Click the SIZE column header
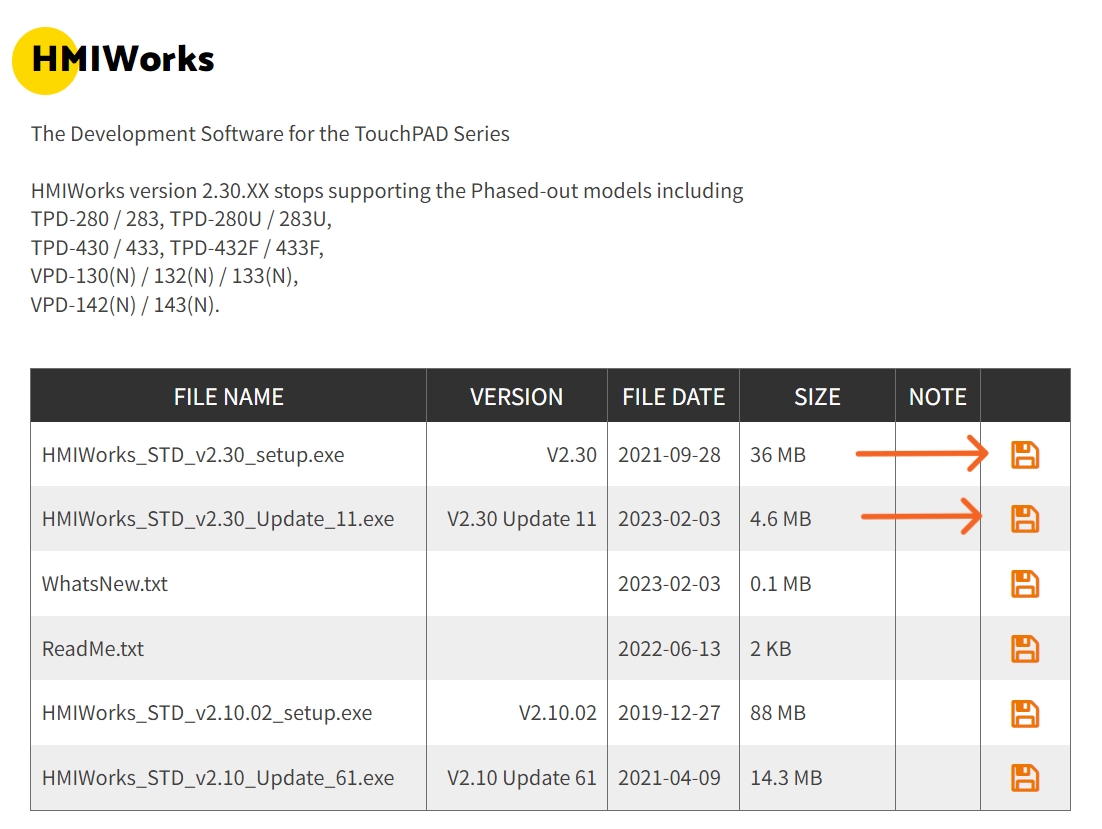Screen dimensions: 1102x829 [817, 396]
